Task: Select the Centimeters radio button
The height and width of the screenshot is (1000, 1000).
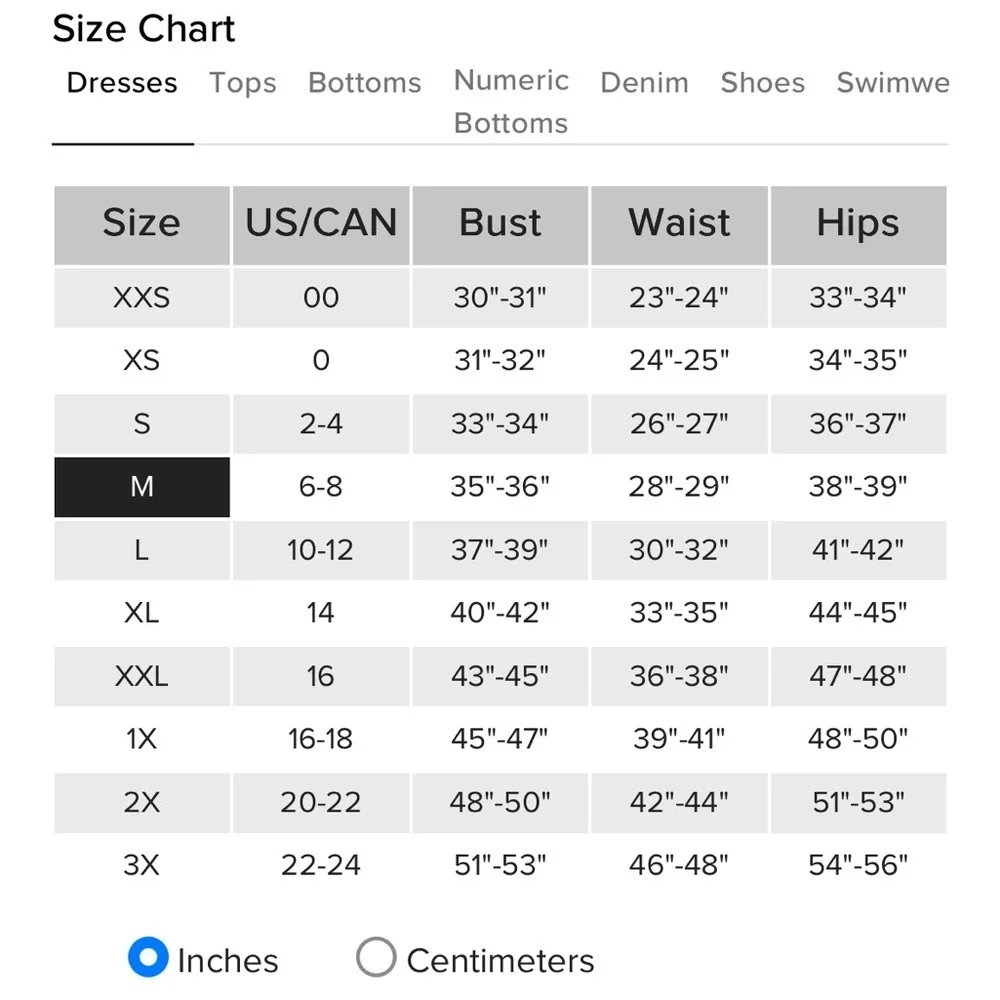Action: point(376,959)
